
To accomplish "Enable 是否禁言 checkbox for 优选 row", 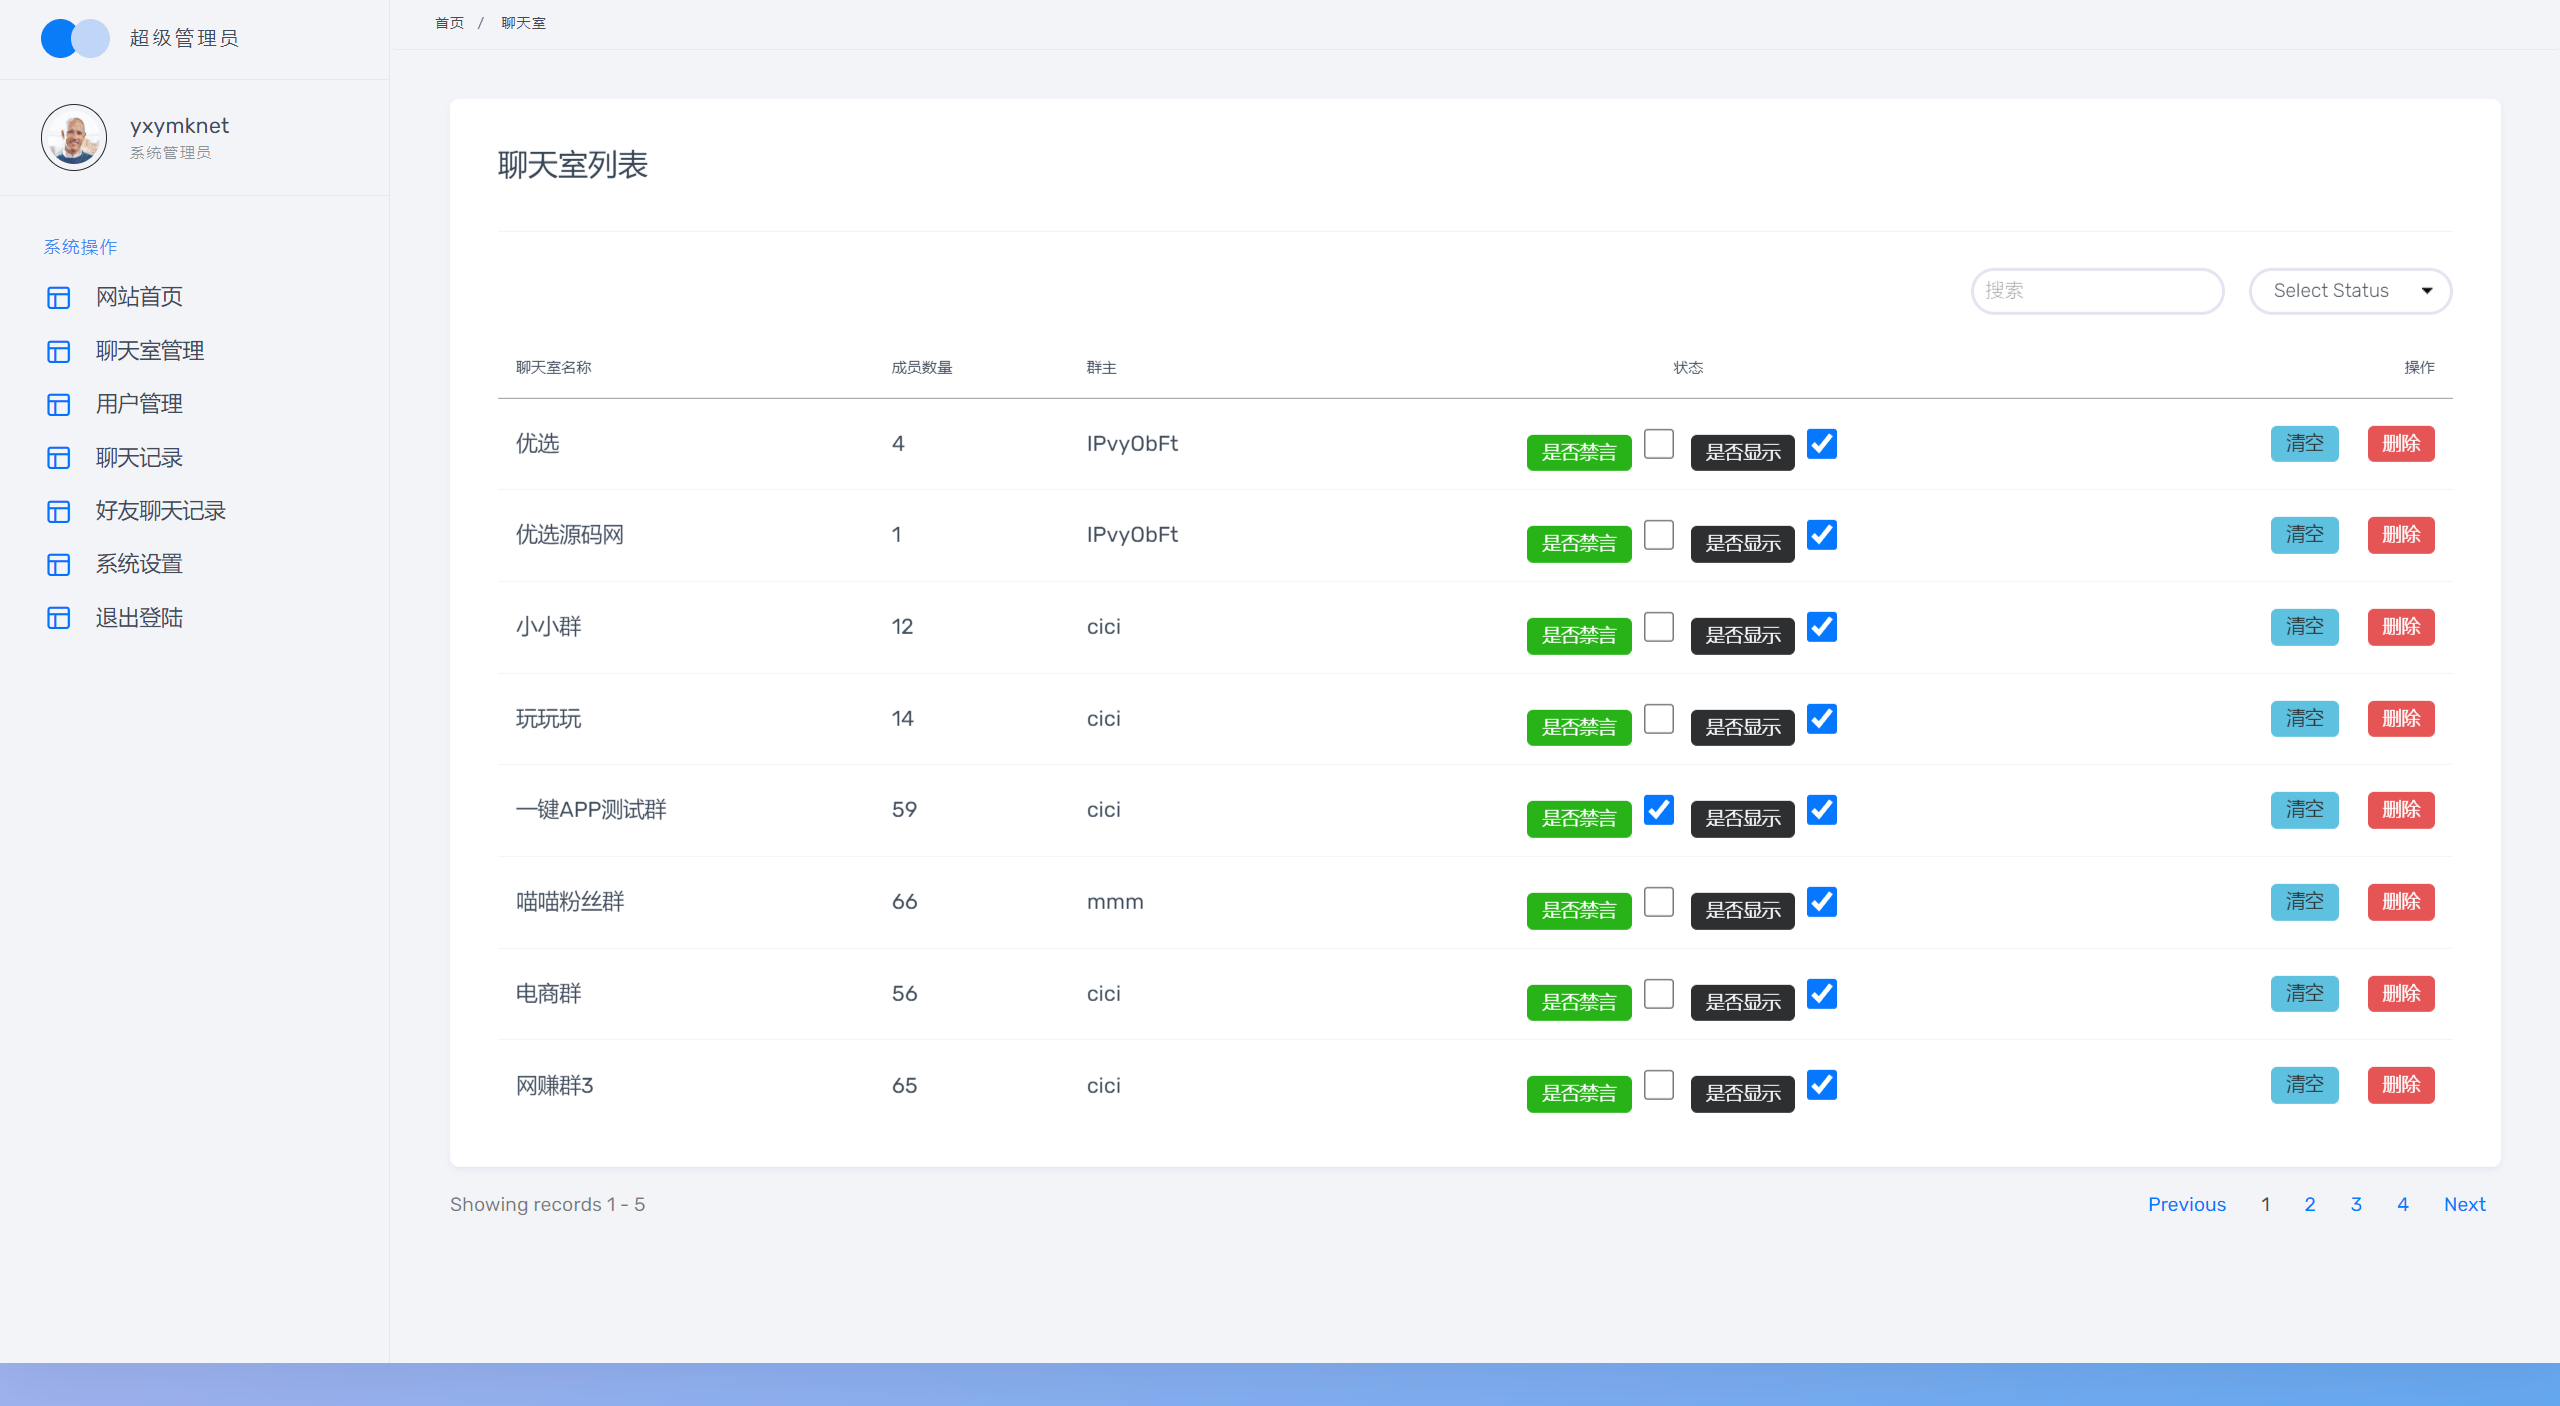I will pyautogui.click(x=1658, y=444).
